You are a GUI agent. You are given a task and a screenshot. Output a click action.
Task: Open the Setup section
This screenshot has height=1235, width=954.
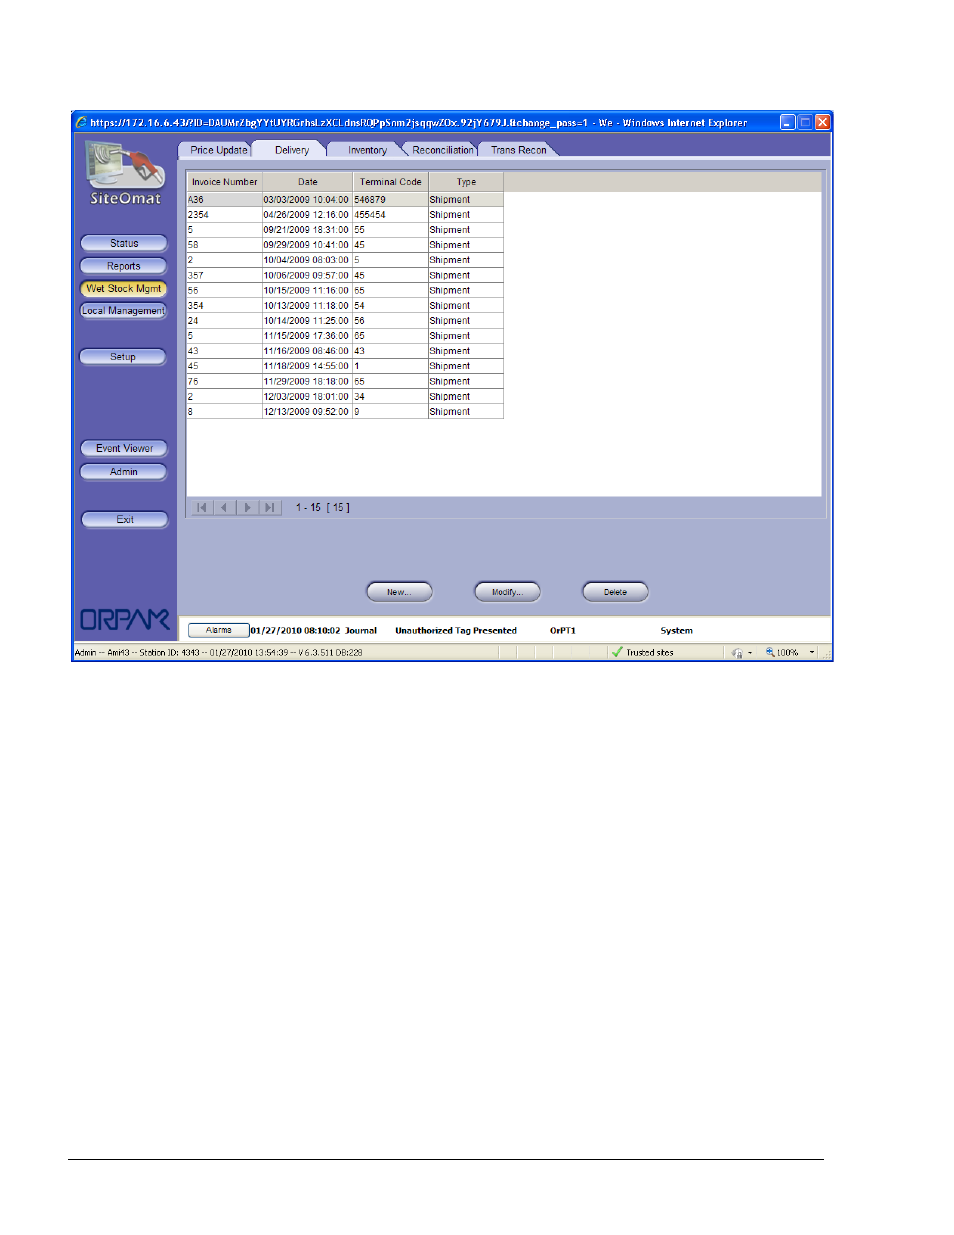[x=124, y=357]
